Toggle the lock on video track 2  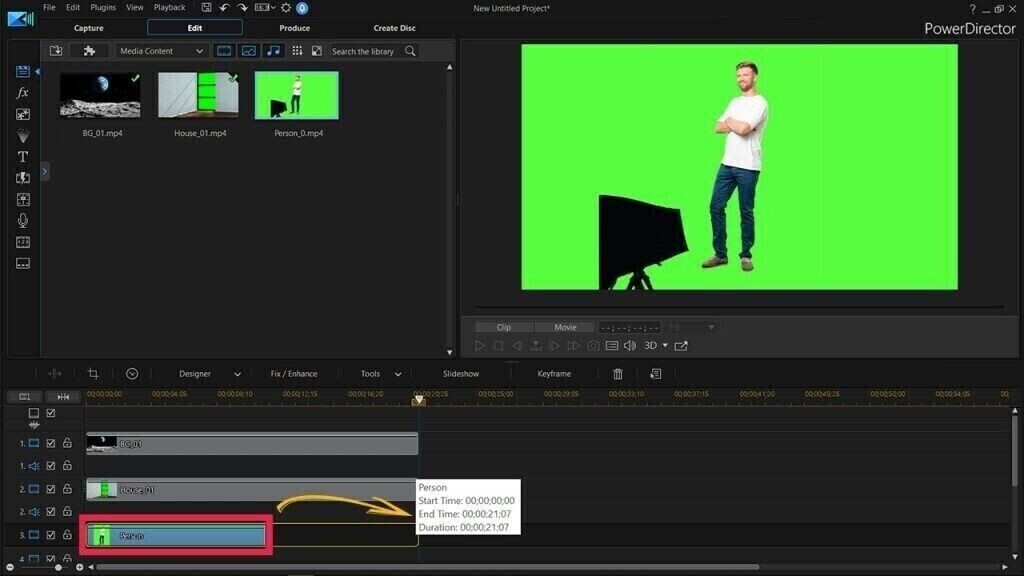[67, 489]
